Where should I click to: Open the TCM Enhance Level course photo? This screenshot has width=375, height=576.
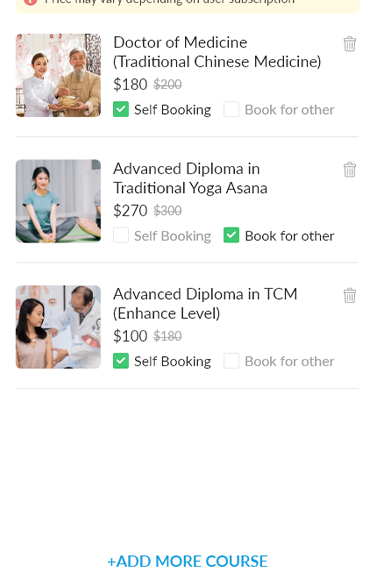coord(58,327)
